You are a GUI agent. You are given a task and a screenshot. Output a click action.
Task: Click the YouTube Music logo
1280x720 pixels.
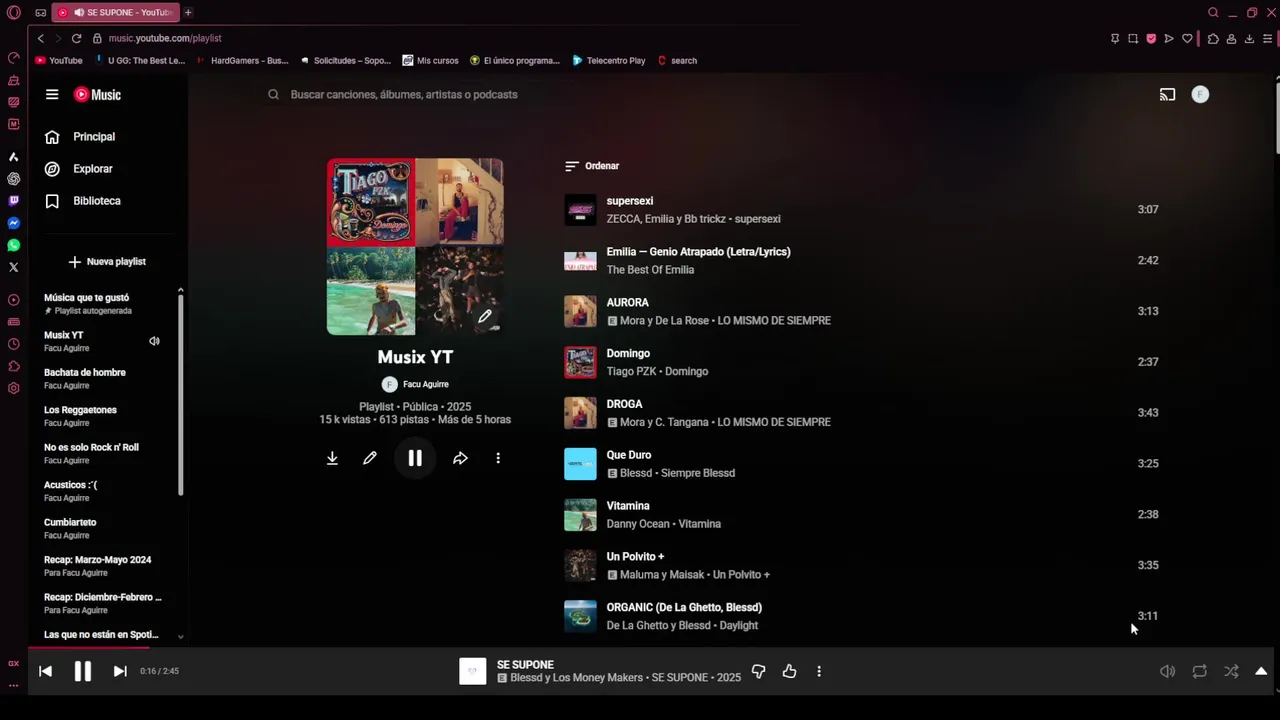click(97, 95)
